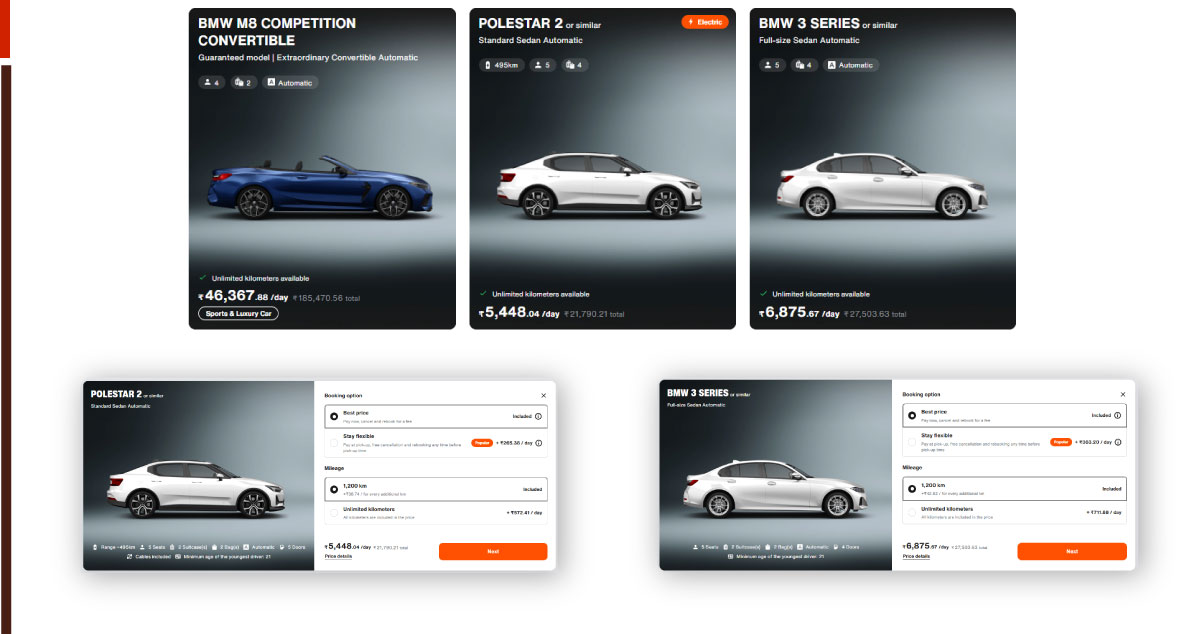The height and width of the screenshot is (634, 1202).
Task: Click the range 495km battery chip on Polestar card
Action: click(x=500, y=65)
